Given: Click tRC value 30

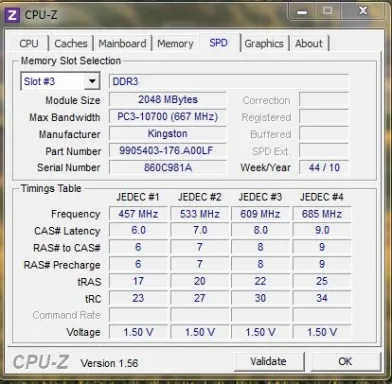Looking at the screenshot, I should [x=260, y=298].
